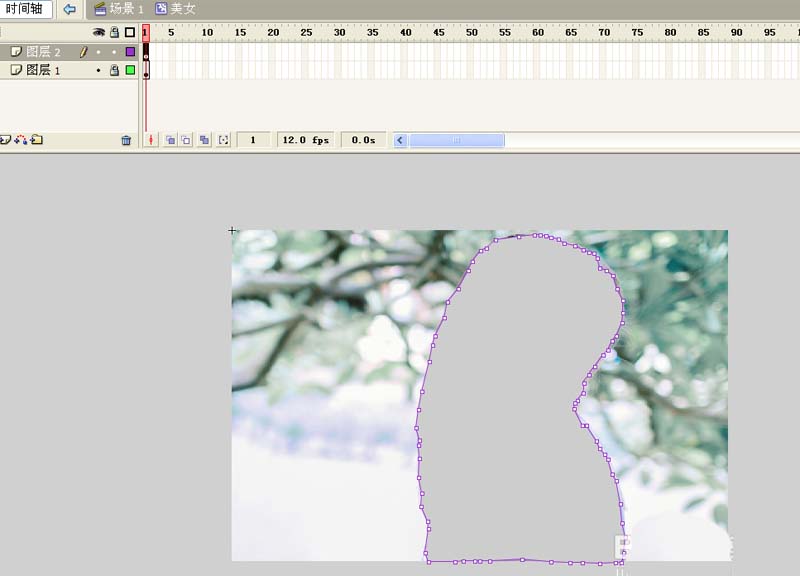
Task: Select keyframe 1 of 图层 2
Action: [146, 52]
